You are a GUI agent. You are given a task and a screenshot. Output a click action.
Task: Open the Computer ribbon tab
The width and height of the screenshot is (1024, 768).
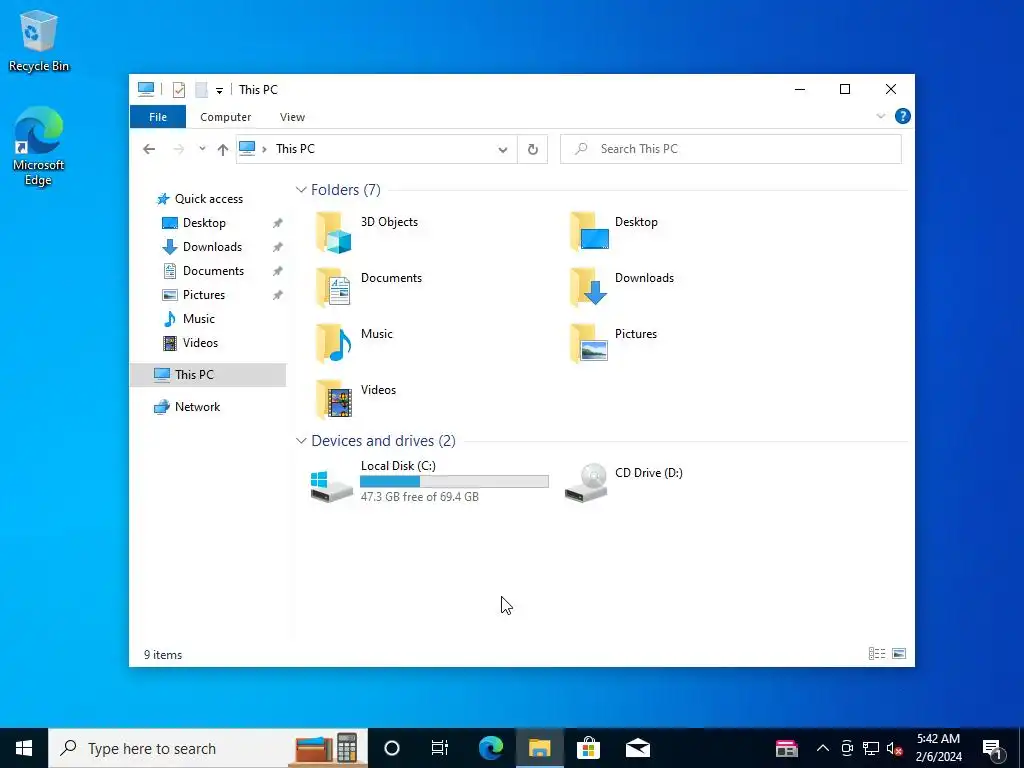(225, 117)
